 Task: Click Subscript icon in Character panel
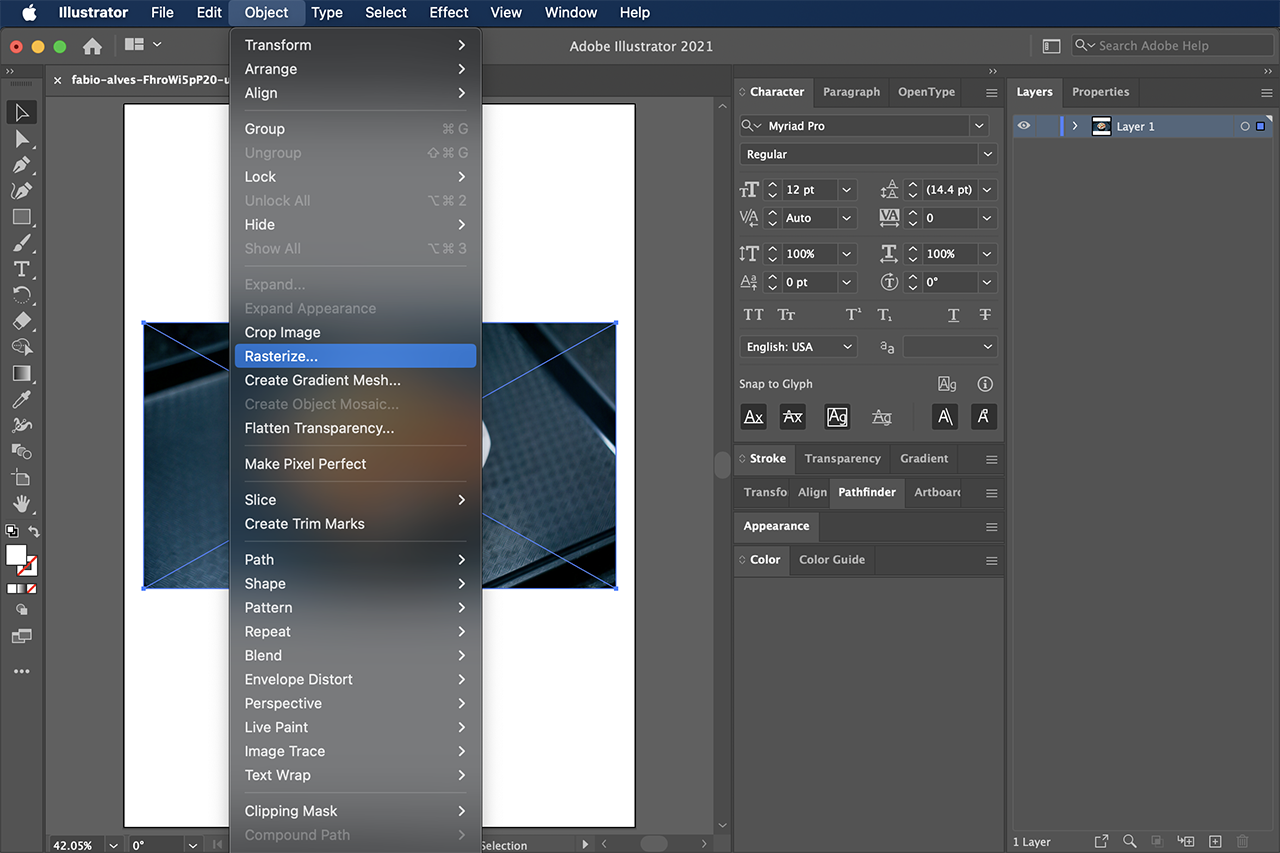pyautogui.click(x=885, y=314)
